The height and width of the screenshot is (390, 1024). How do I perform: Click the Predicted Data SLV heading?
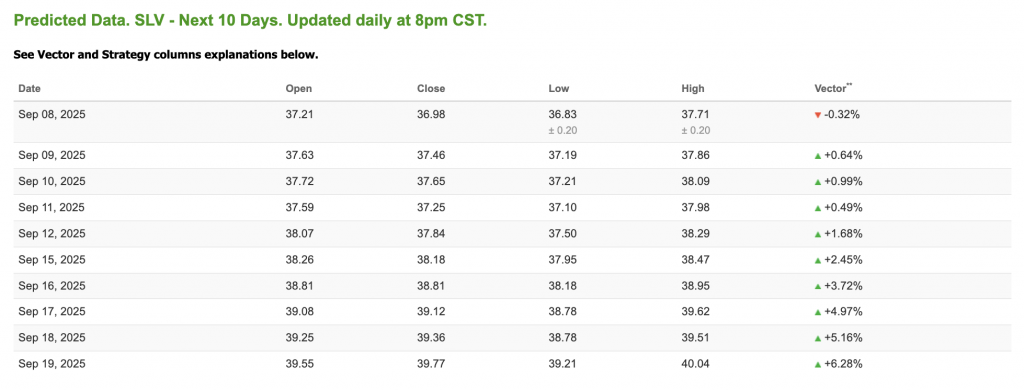tap(250, 20)
